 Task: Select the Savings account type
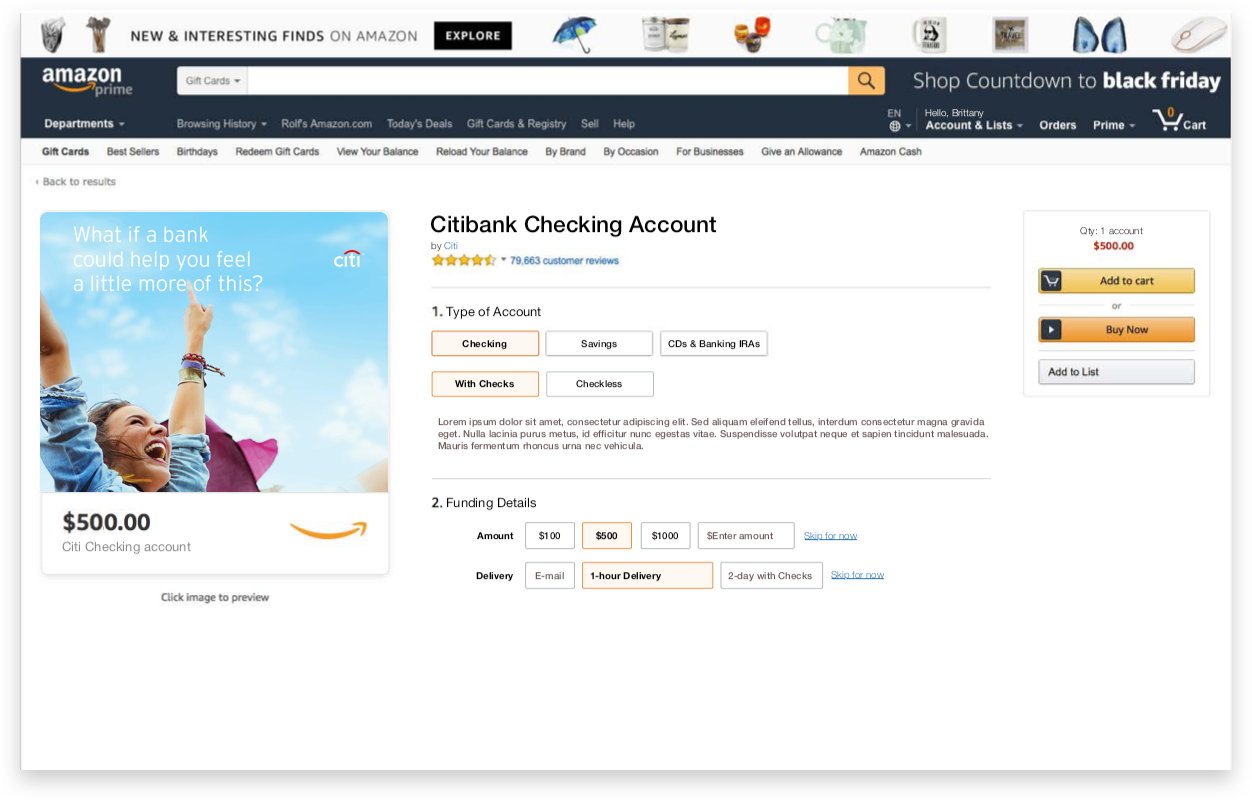599,344
